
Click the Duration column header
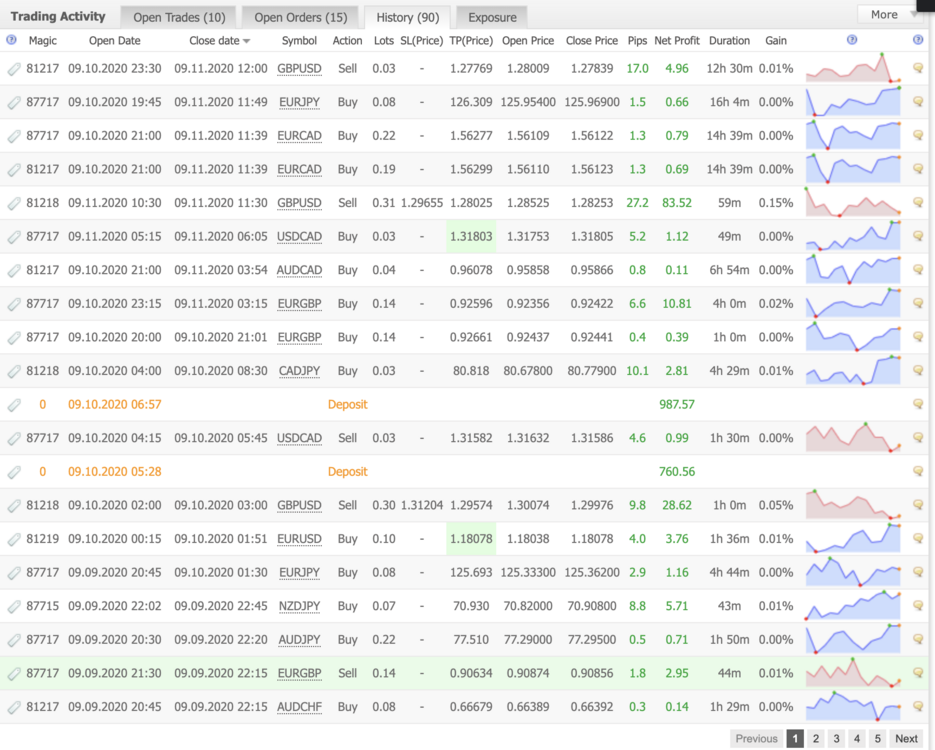(729, 41)
